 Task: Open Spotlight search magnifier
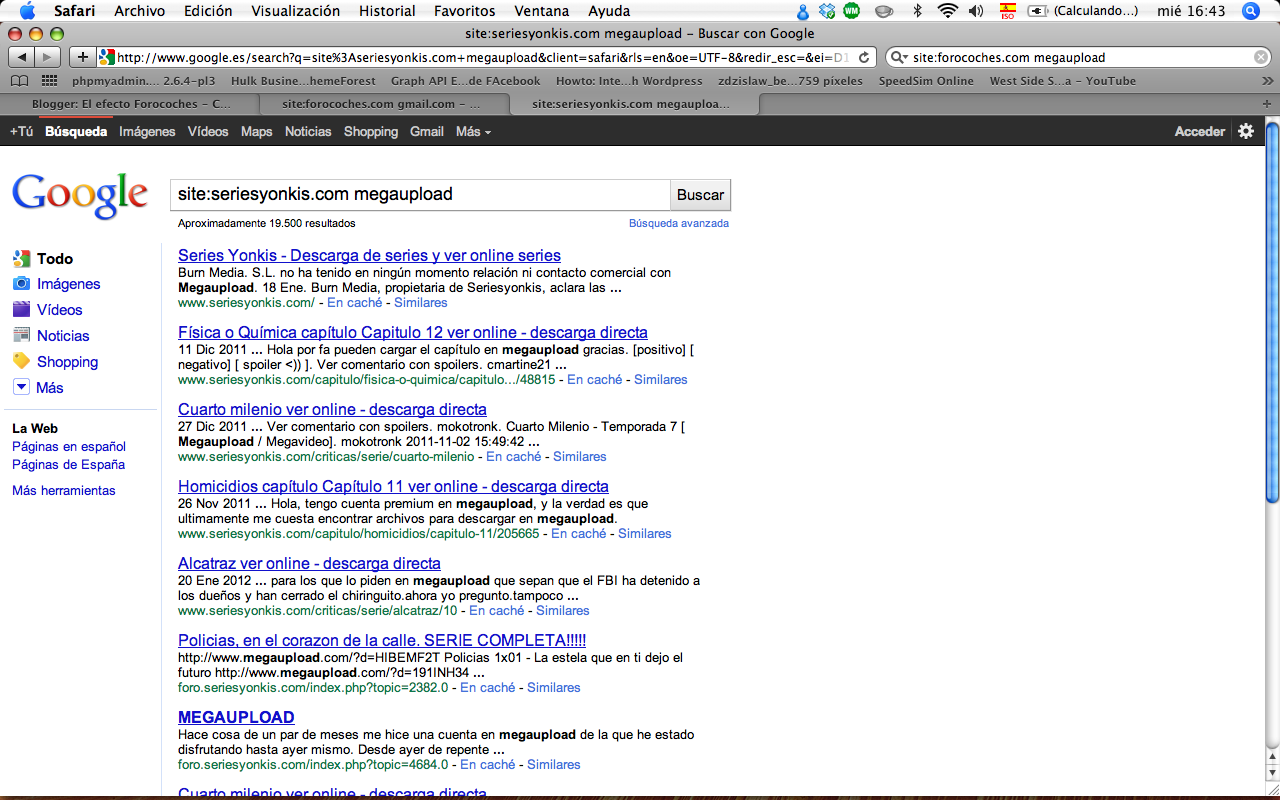pyautogui.click(x=1250, y=11)
